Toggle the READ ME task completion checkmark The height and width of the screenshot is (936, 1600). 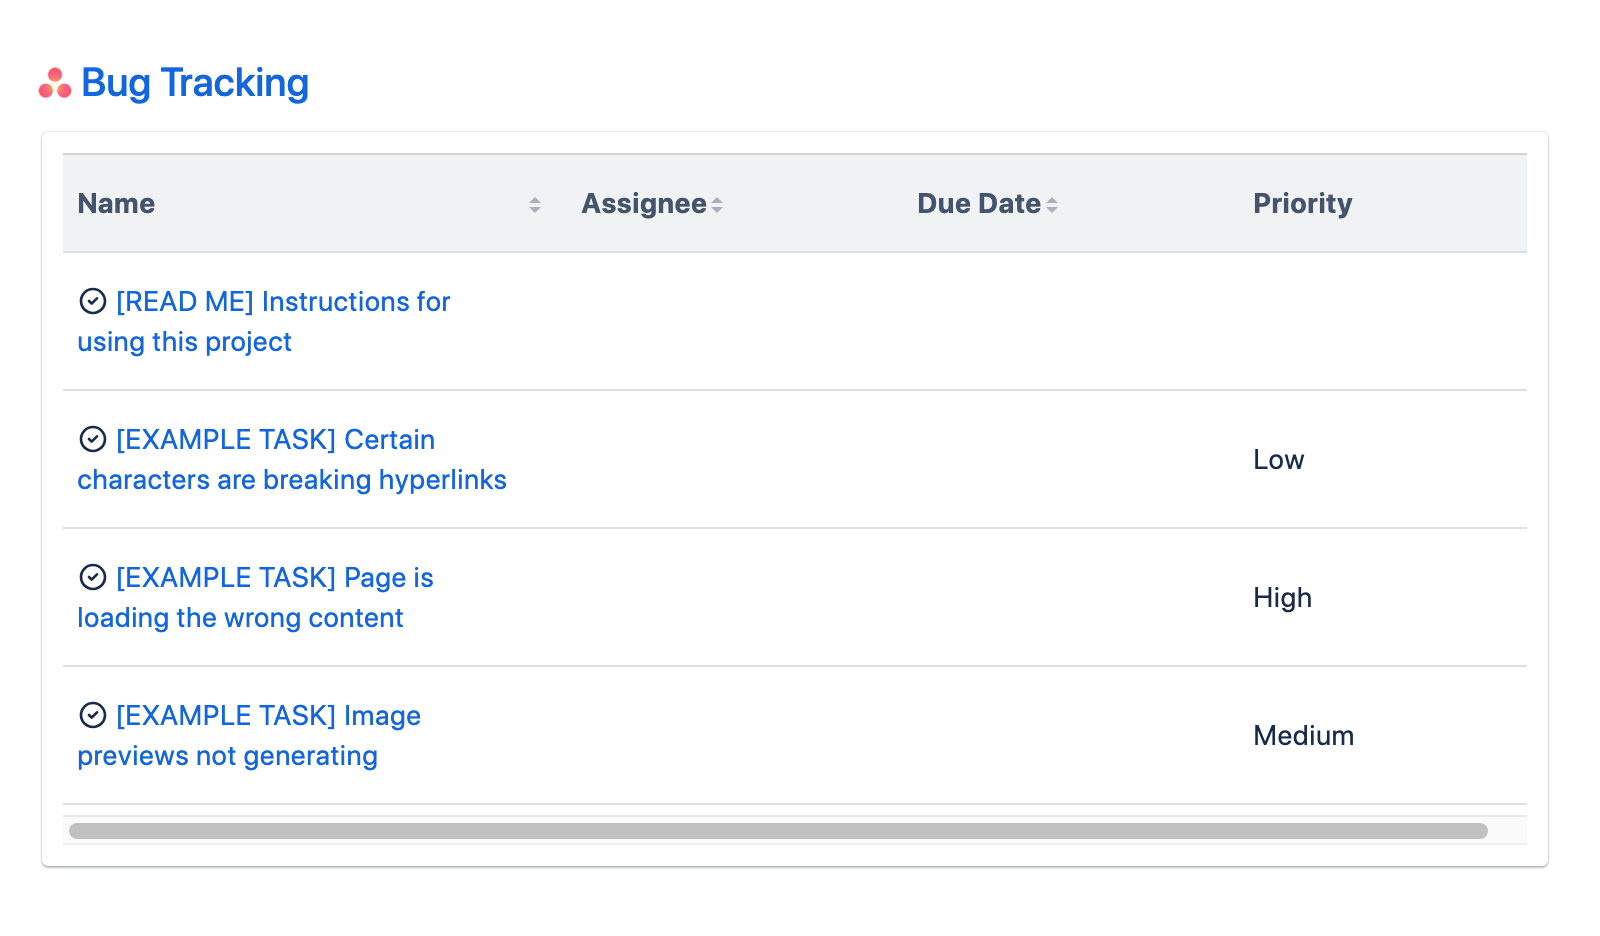coord(93,301)
